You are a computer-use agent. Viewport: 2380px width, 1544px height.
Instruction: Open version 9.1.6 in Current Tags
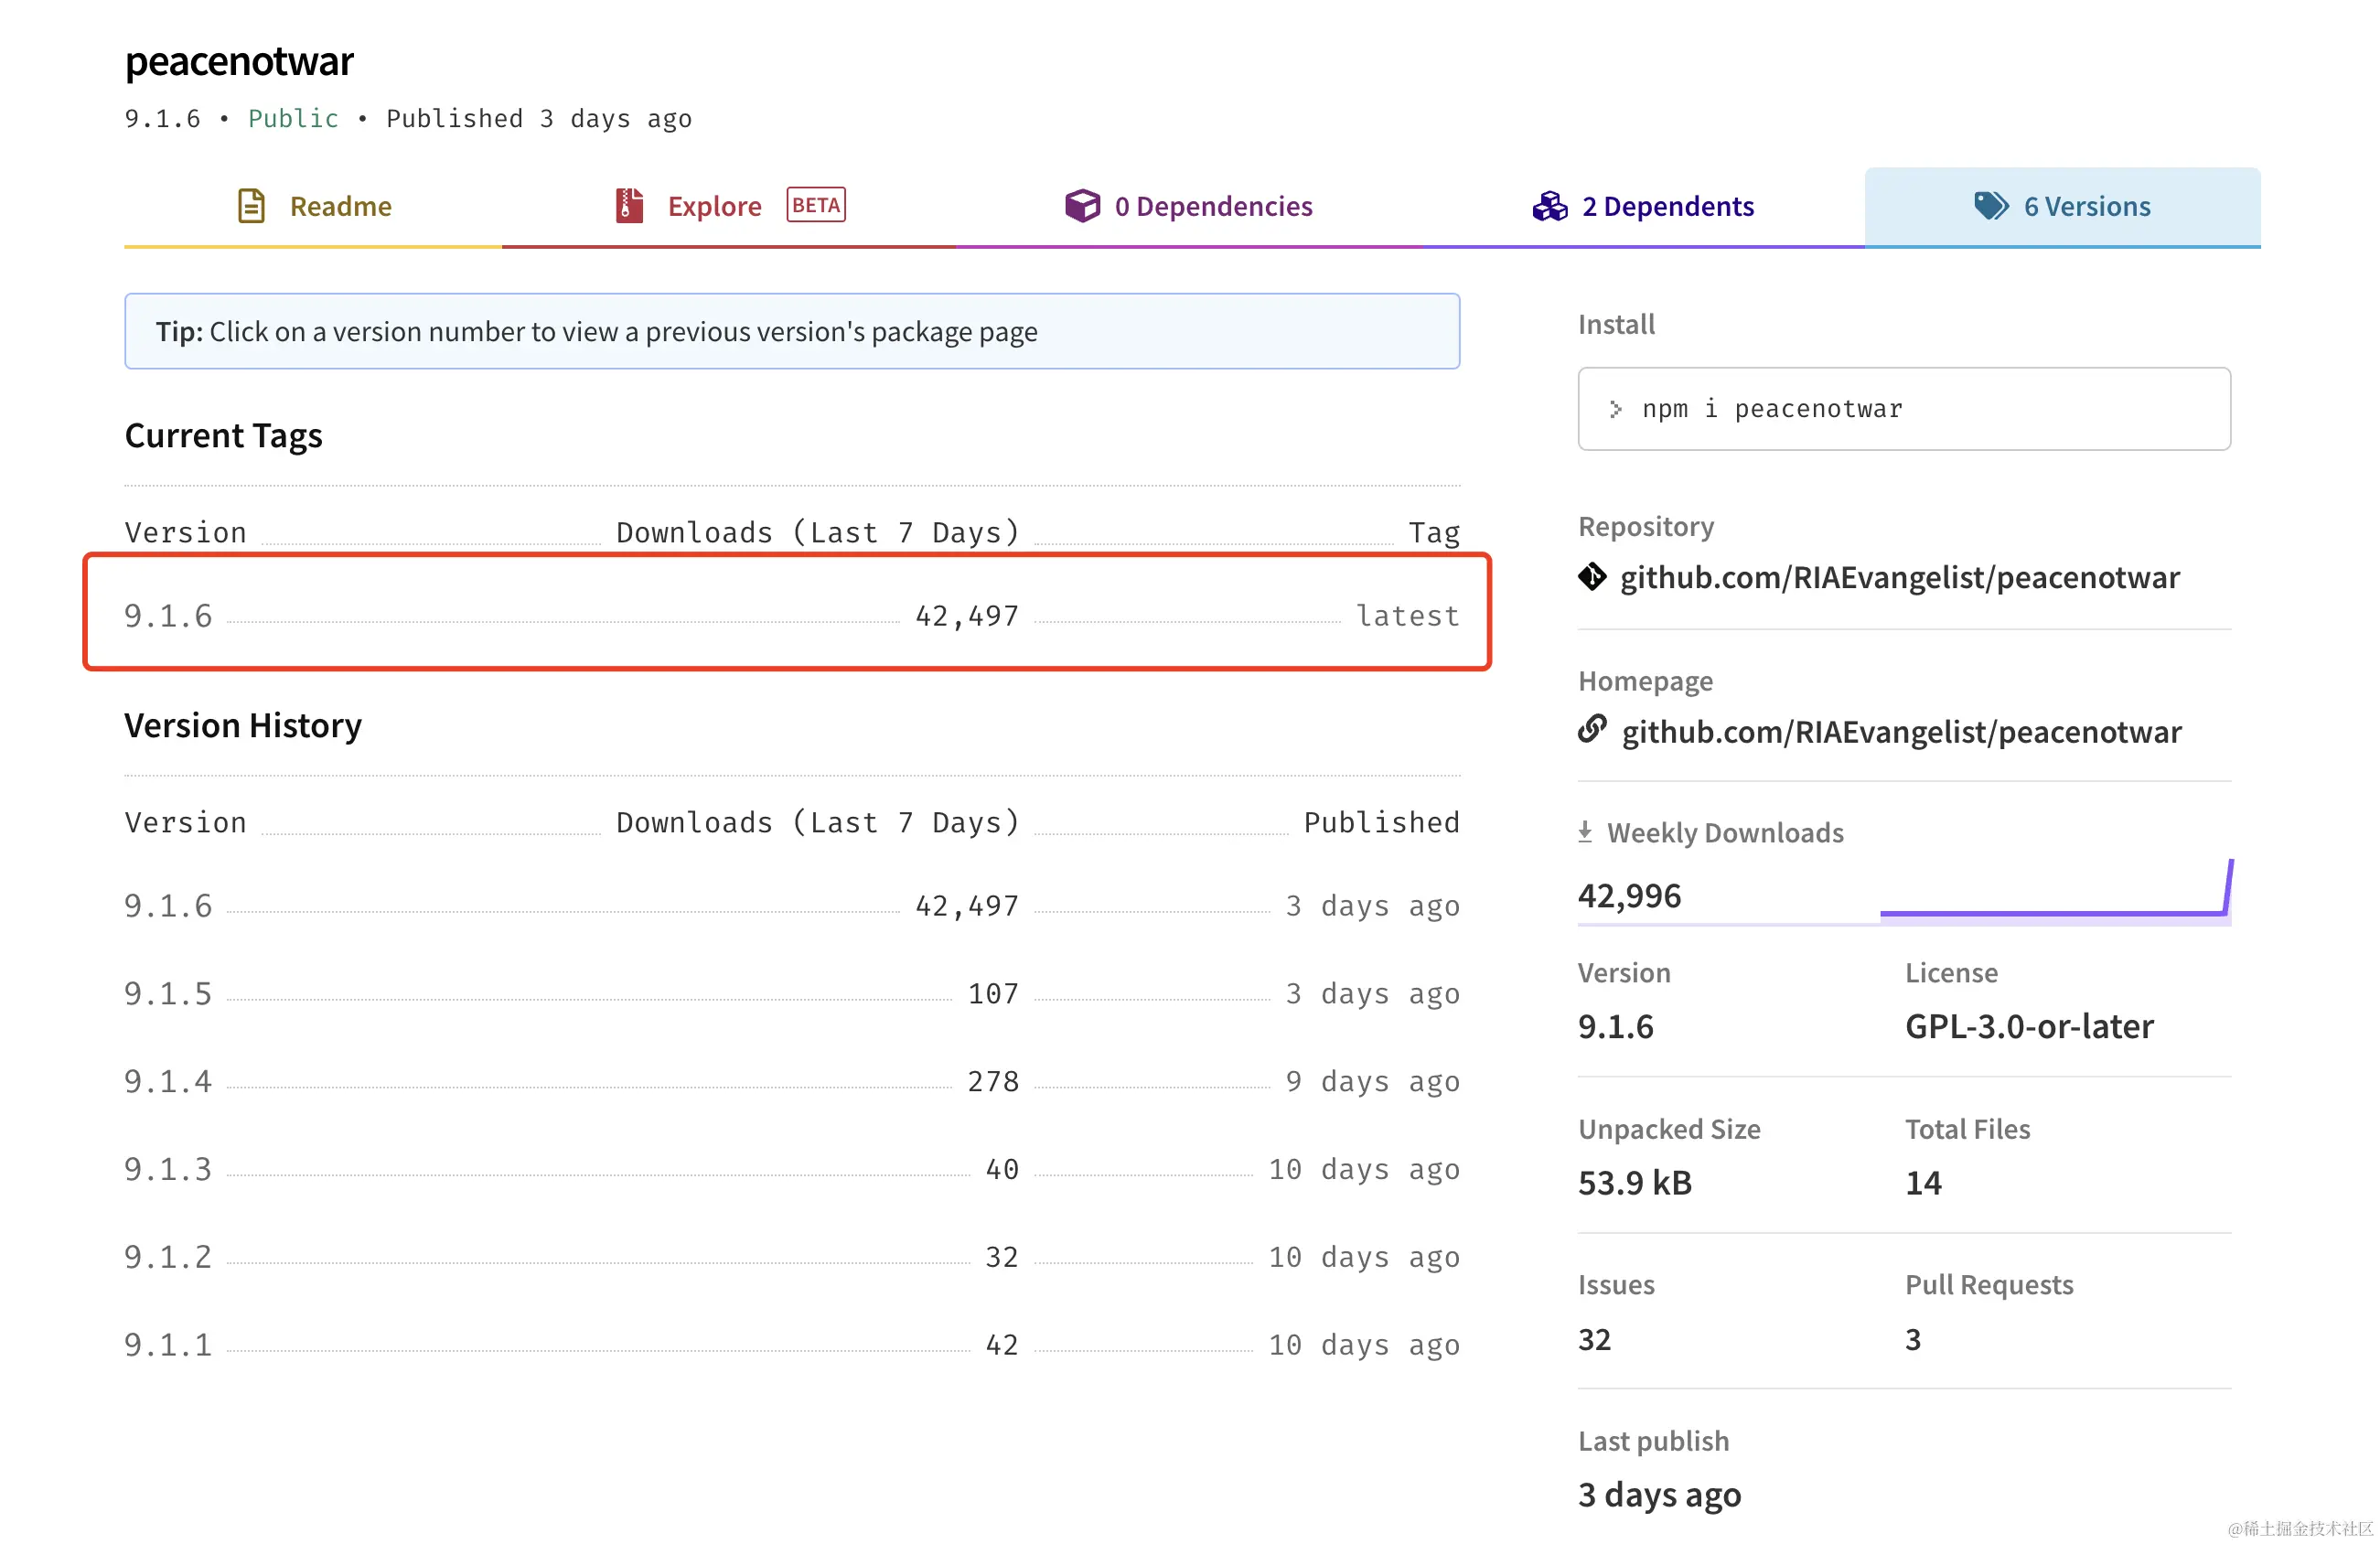point(168,616)
